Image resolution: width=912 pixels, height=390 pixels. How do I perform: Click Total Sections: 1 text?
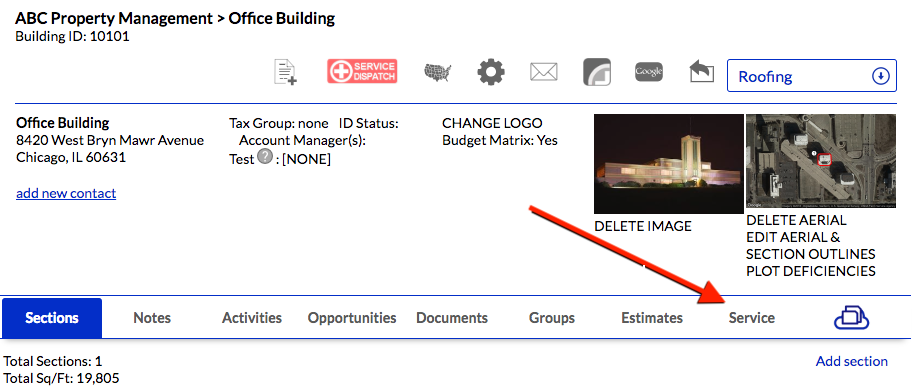pyautogui.click(x=52, y=361)
